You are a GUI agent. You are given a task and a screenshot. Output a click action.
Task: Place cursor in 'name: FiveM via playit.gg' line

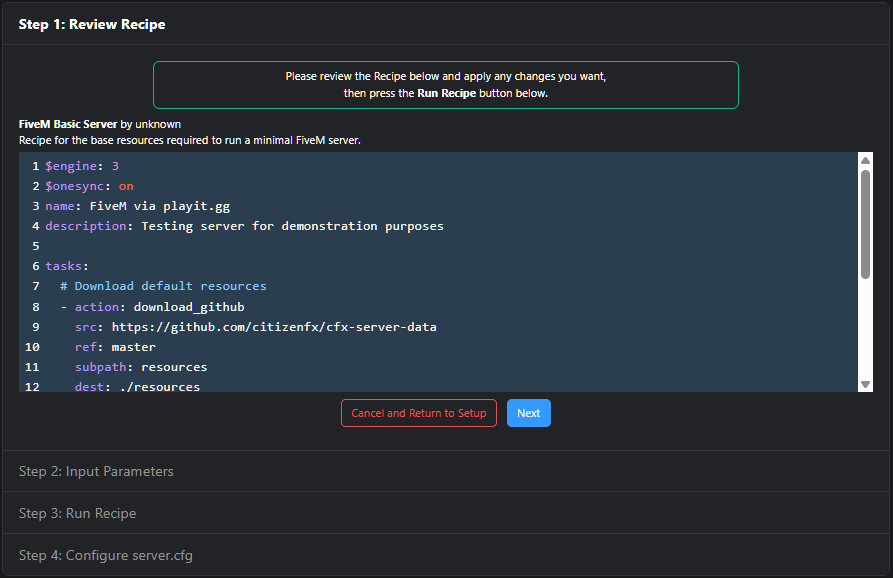click(x=138, y=206)
